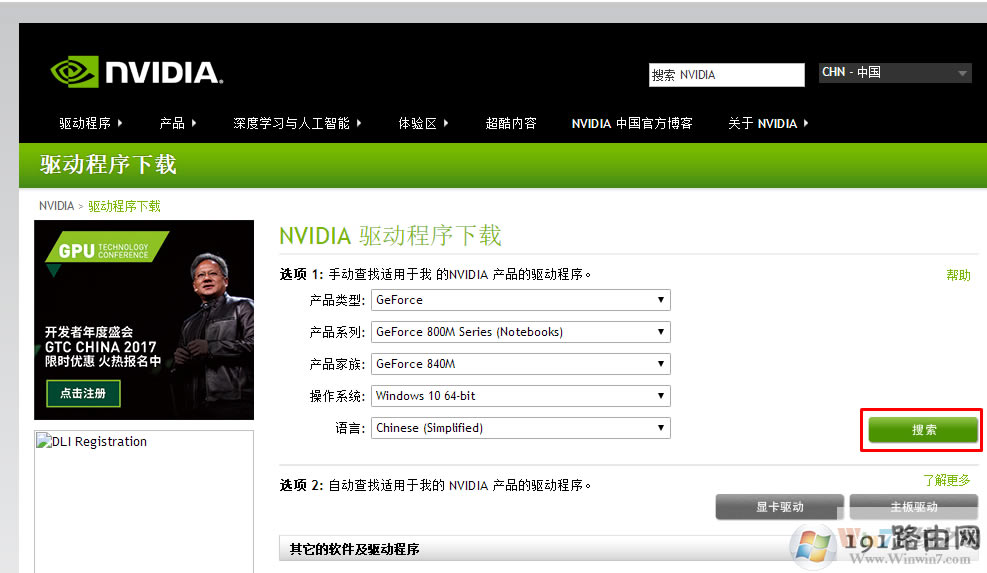
Task: Click the 驱动程序下载 breadcrumb link
Action: coord(124,206)
